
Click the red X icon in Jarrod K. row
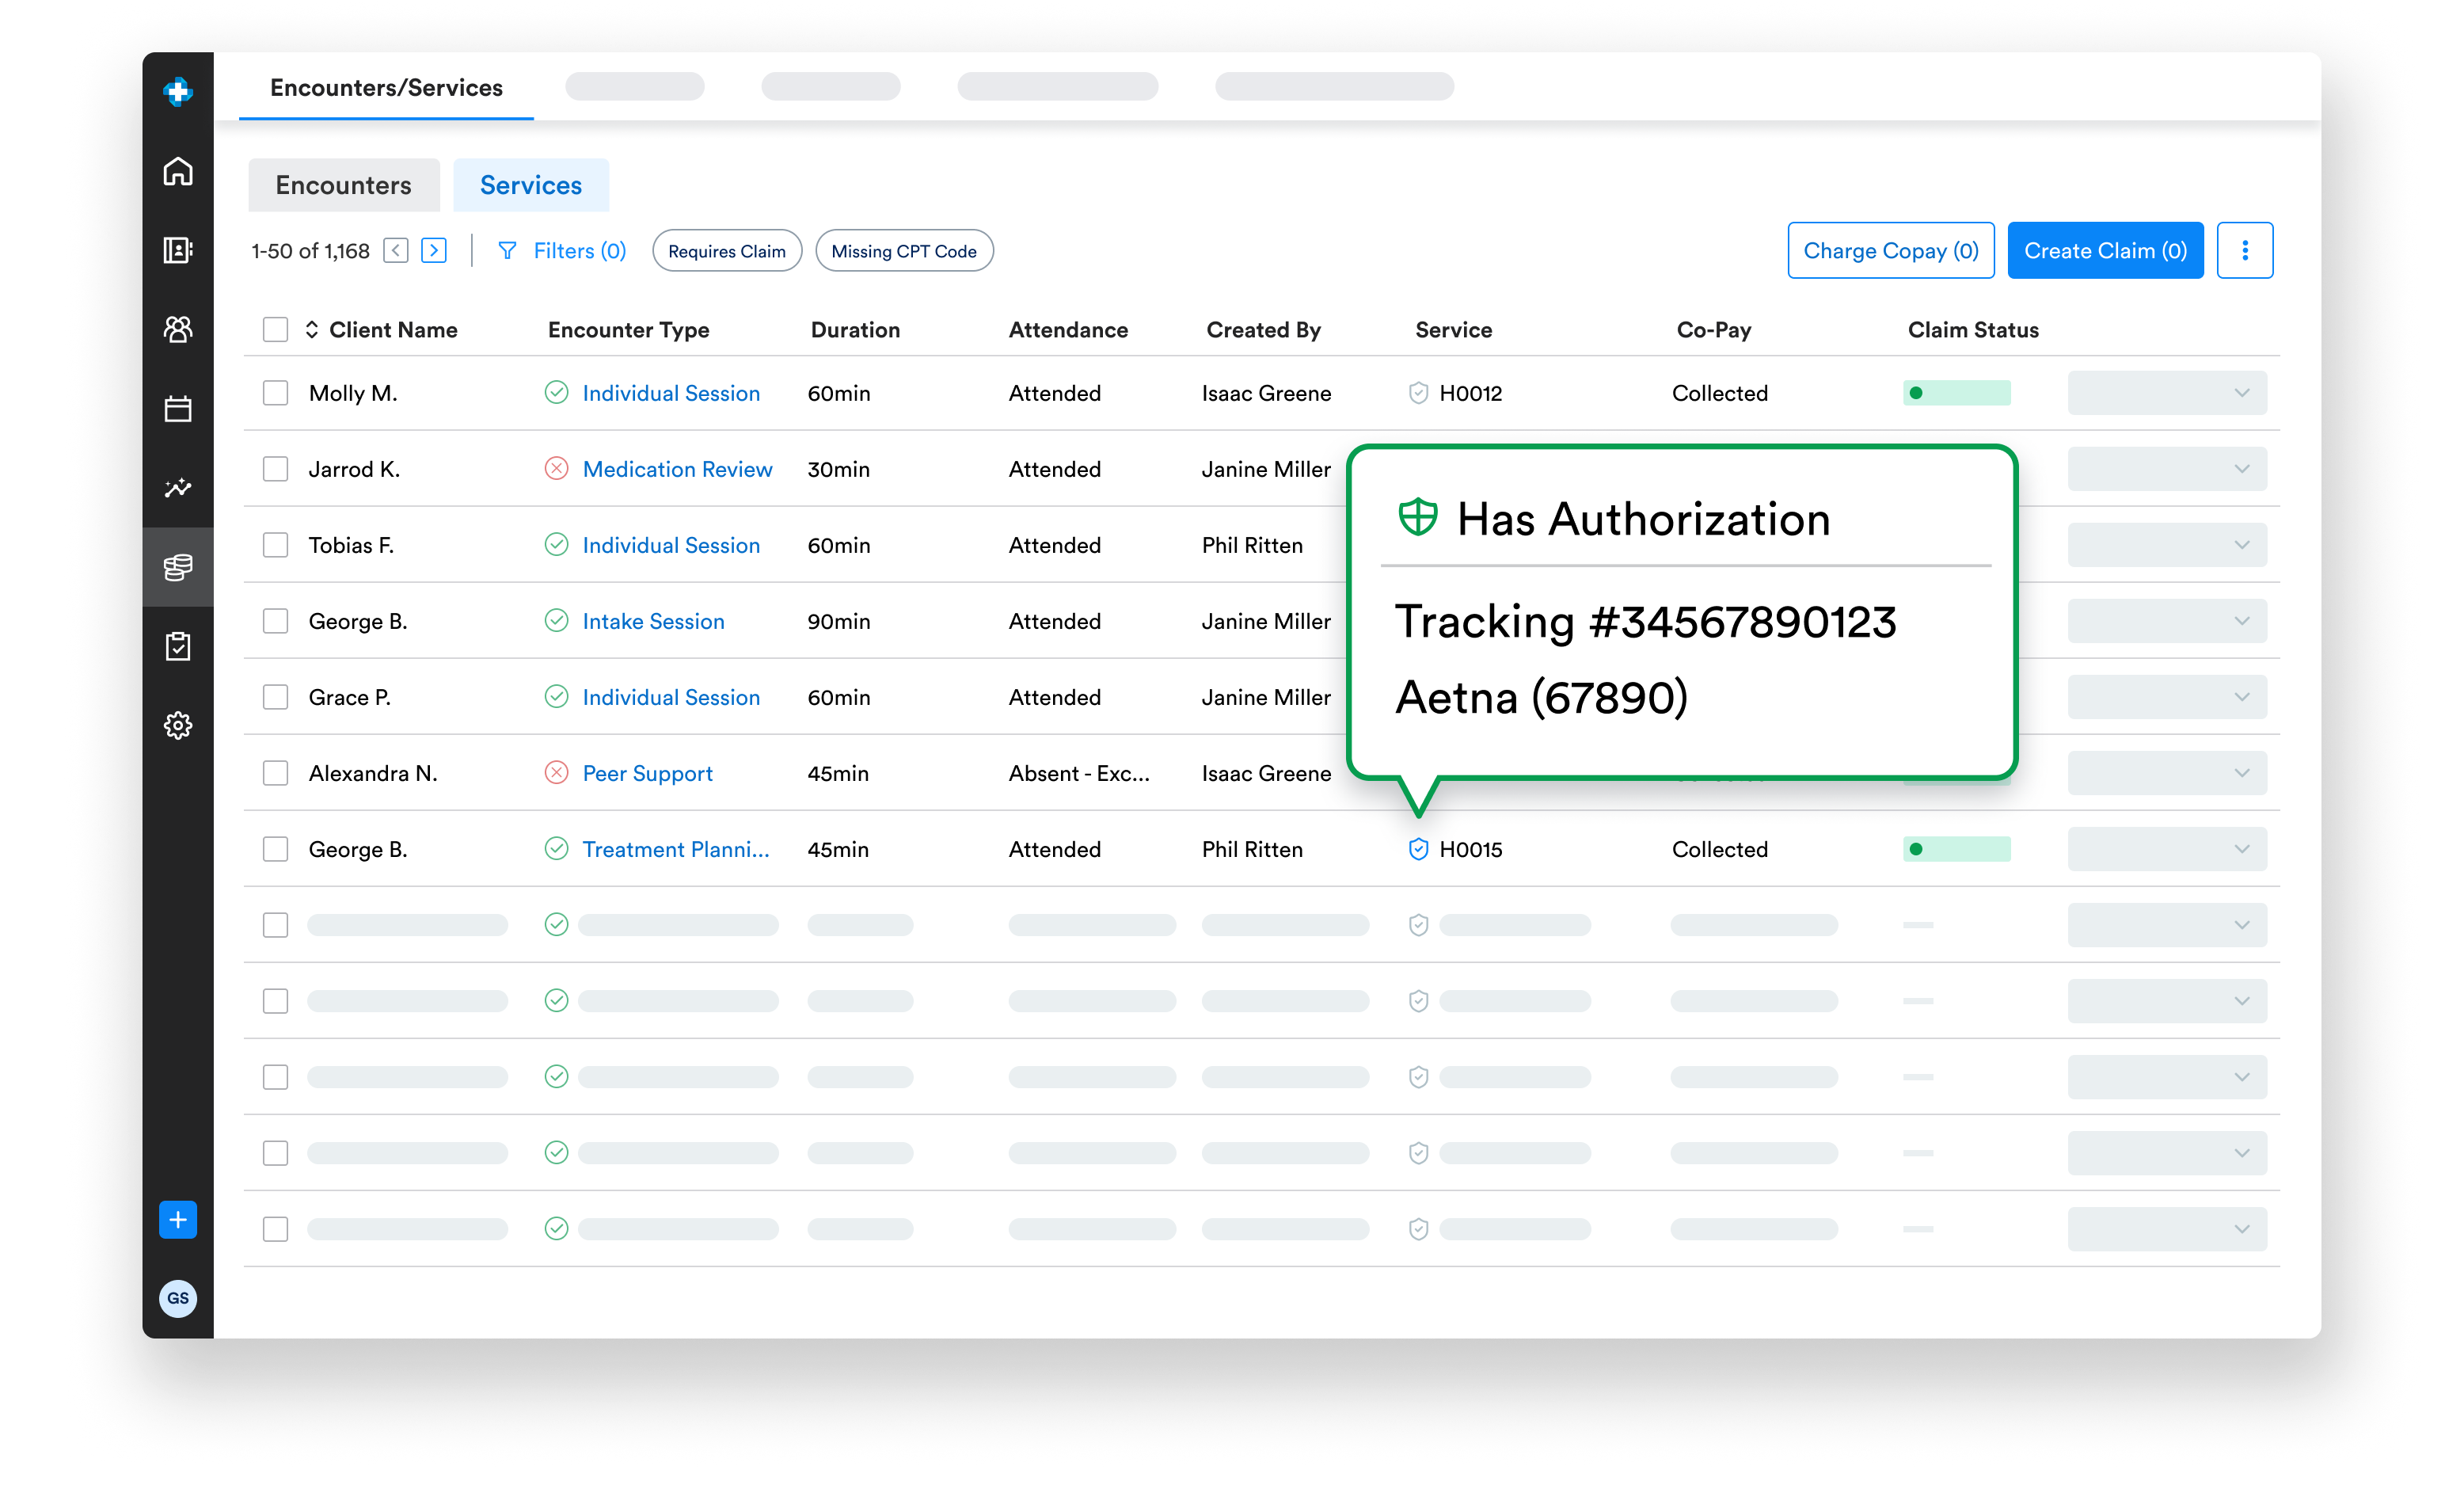click(x=556, y=468)
